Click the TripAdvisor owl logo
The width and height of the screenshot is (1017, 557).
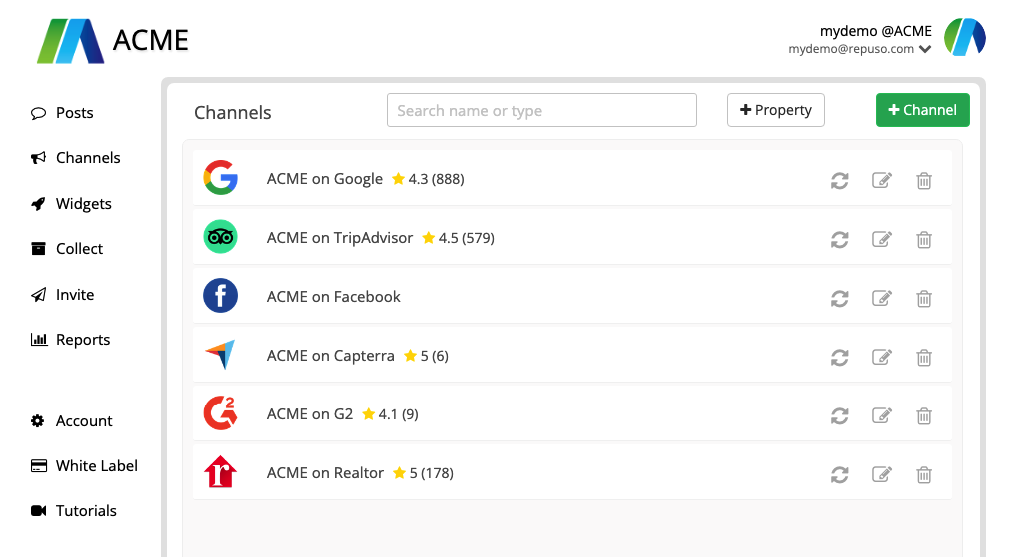(221, 237)
